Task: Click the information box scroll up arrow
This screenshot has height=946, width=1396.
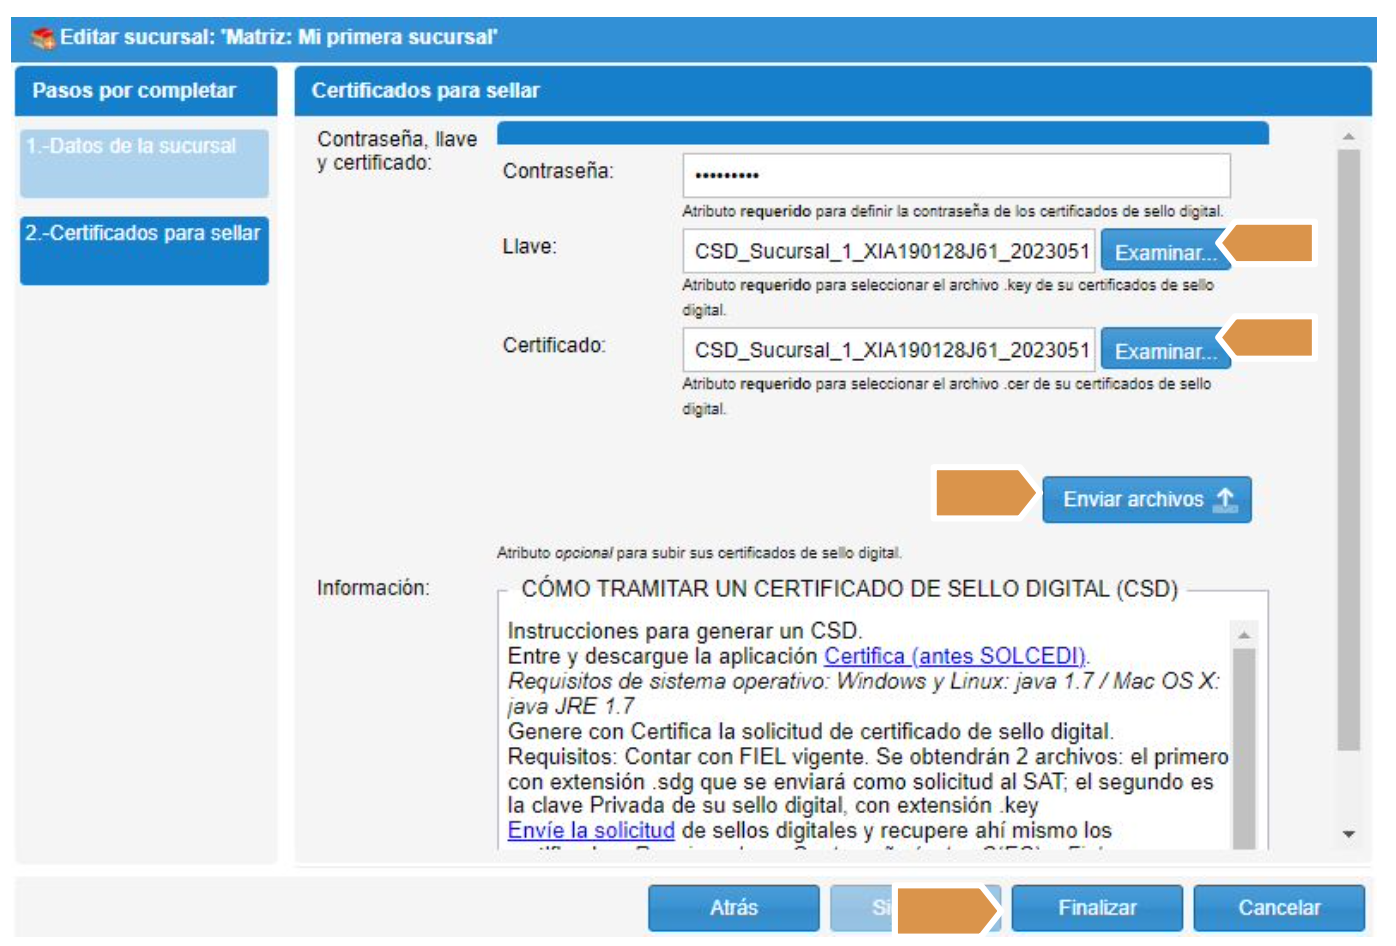Action: [x=1243, y=635]
